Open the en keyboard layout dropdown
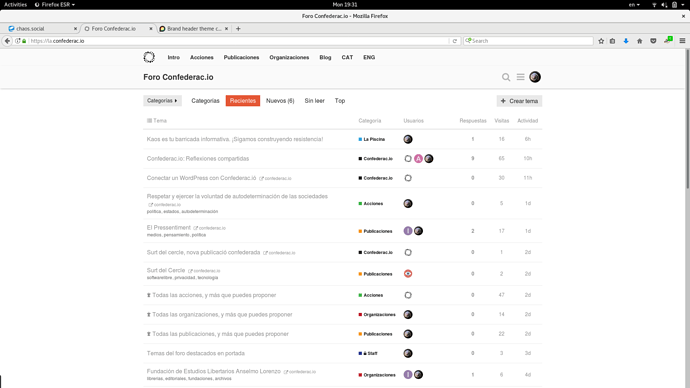This screenshot has width=690, height=388. tap(634, 4)
